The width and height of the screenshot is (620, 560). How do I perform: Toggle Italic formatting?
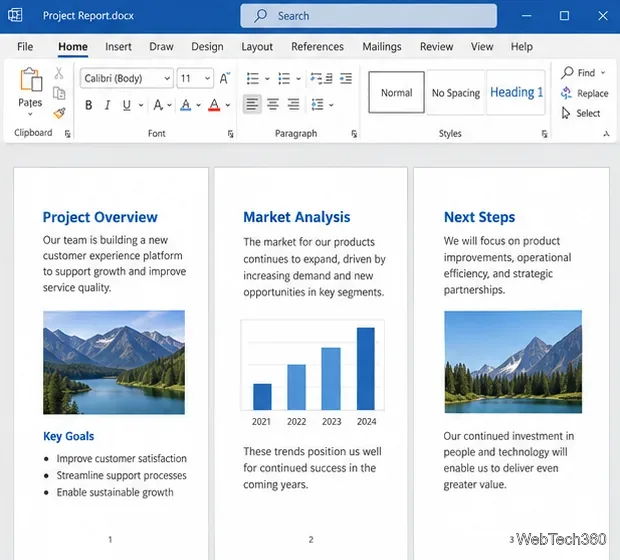click(x=107, y=105)
